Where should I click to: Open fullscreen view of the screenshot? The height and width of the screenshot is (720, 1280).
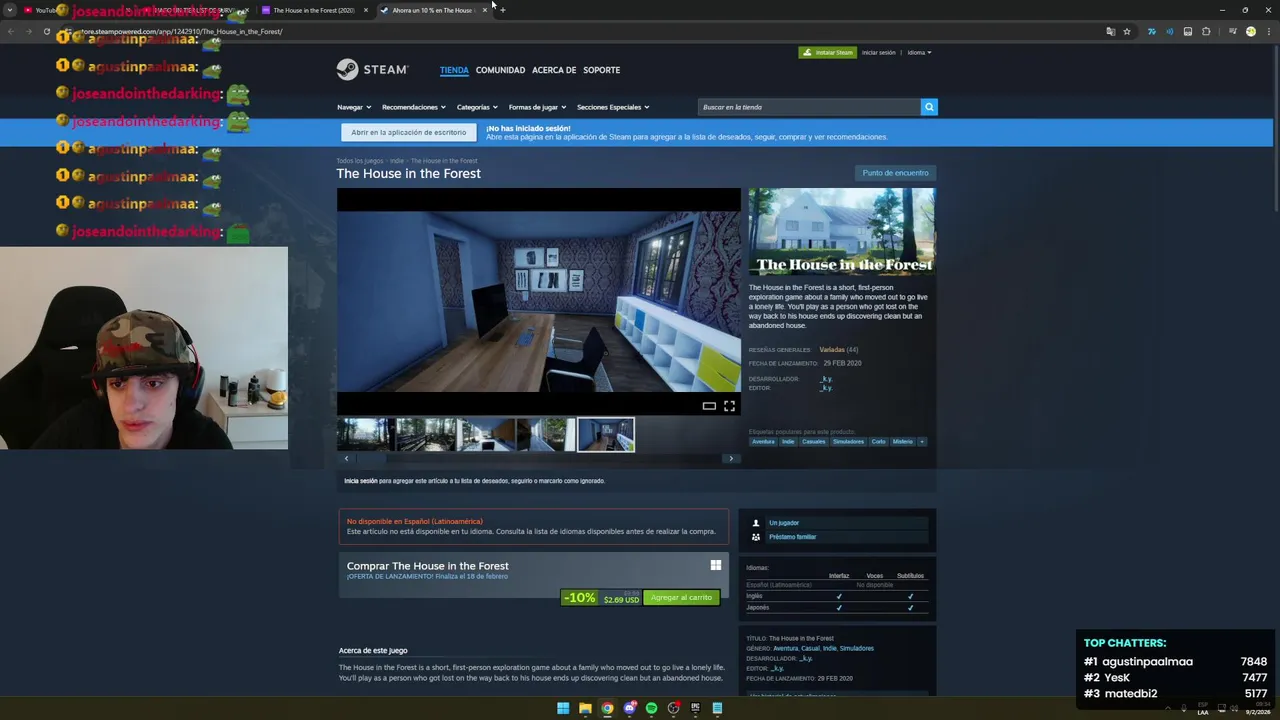[729, 406]
